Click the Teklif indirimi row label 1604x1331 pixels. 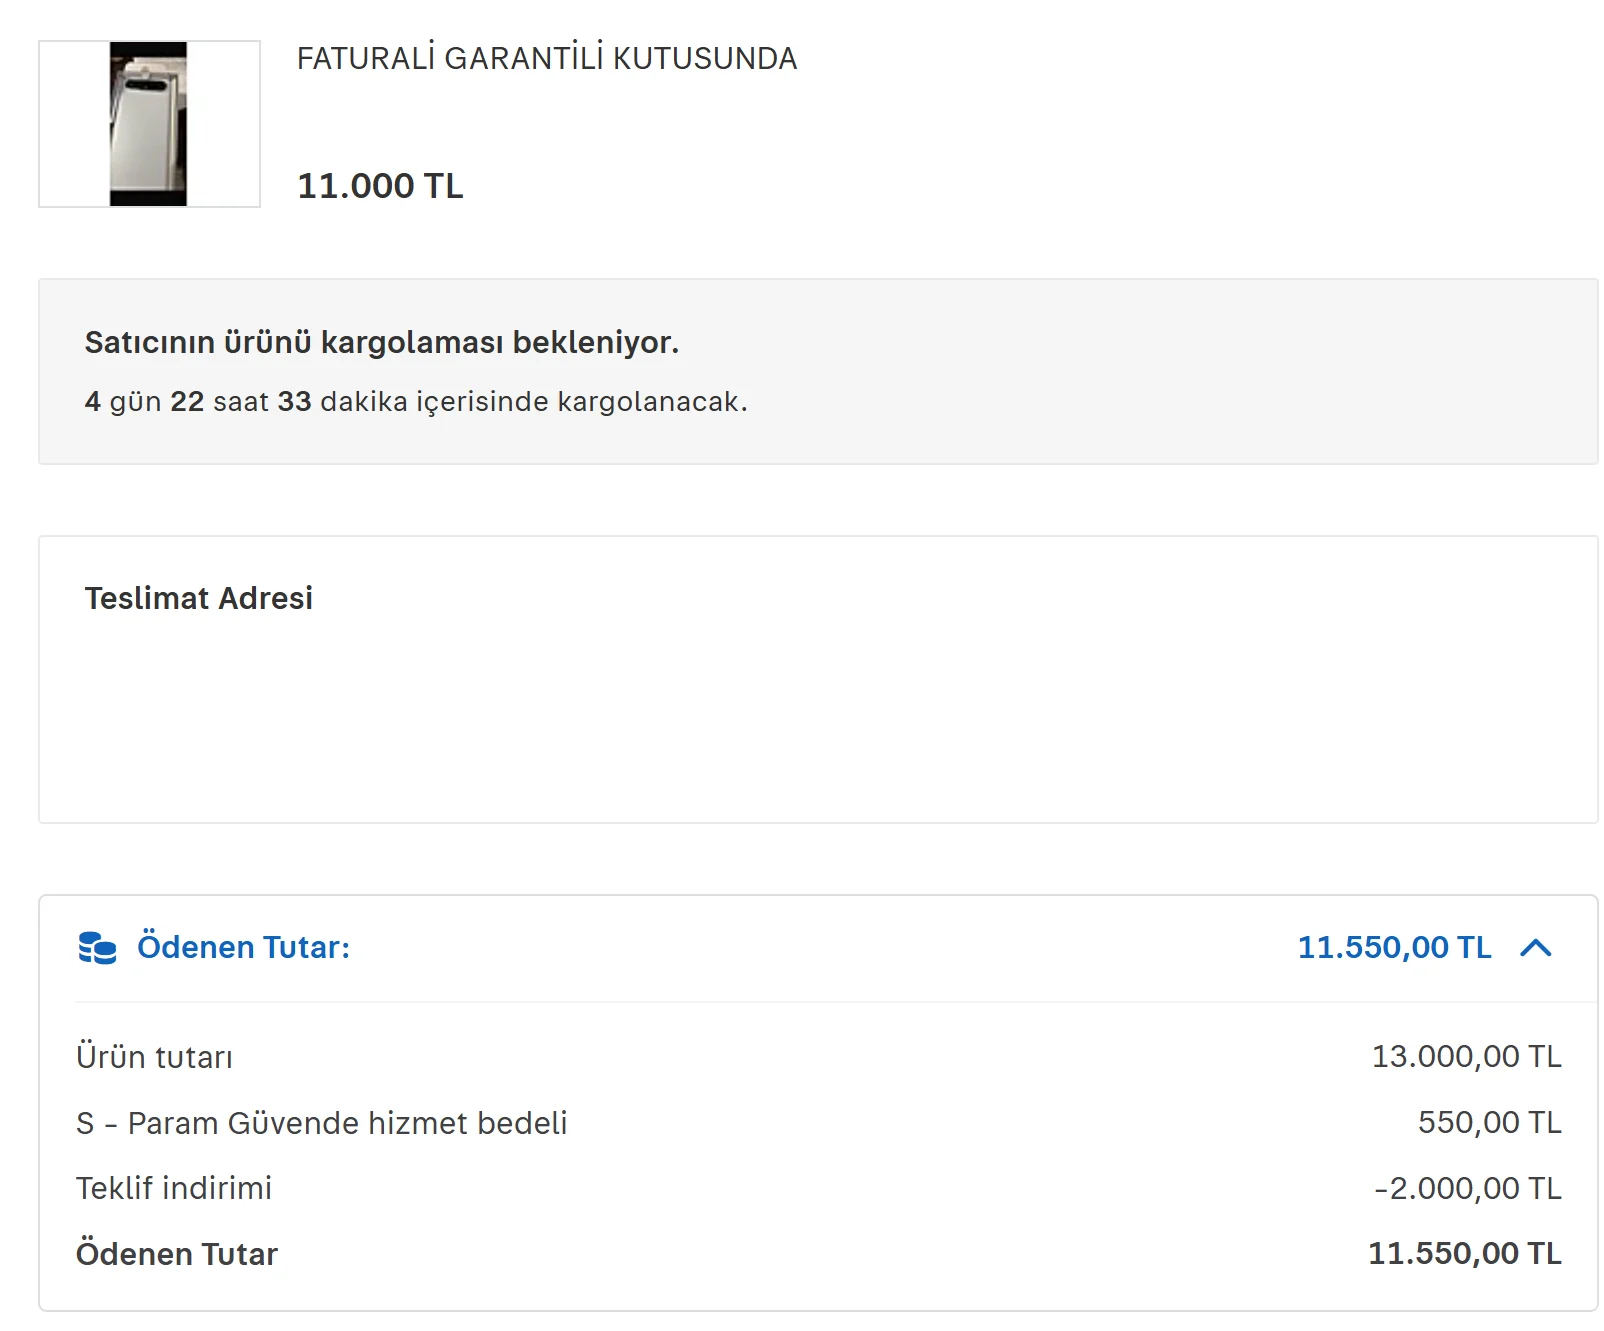174,1188
